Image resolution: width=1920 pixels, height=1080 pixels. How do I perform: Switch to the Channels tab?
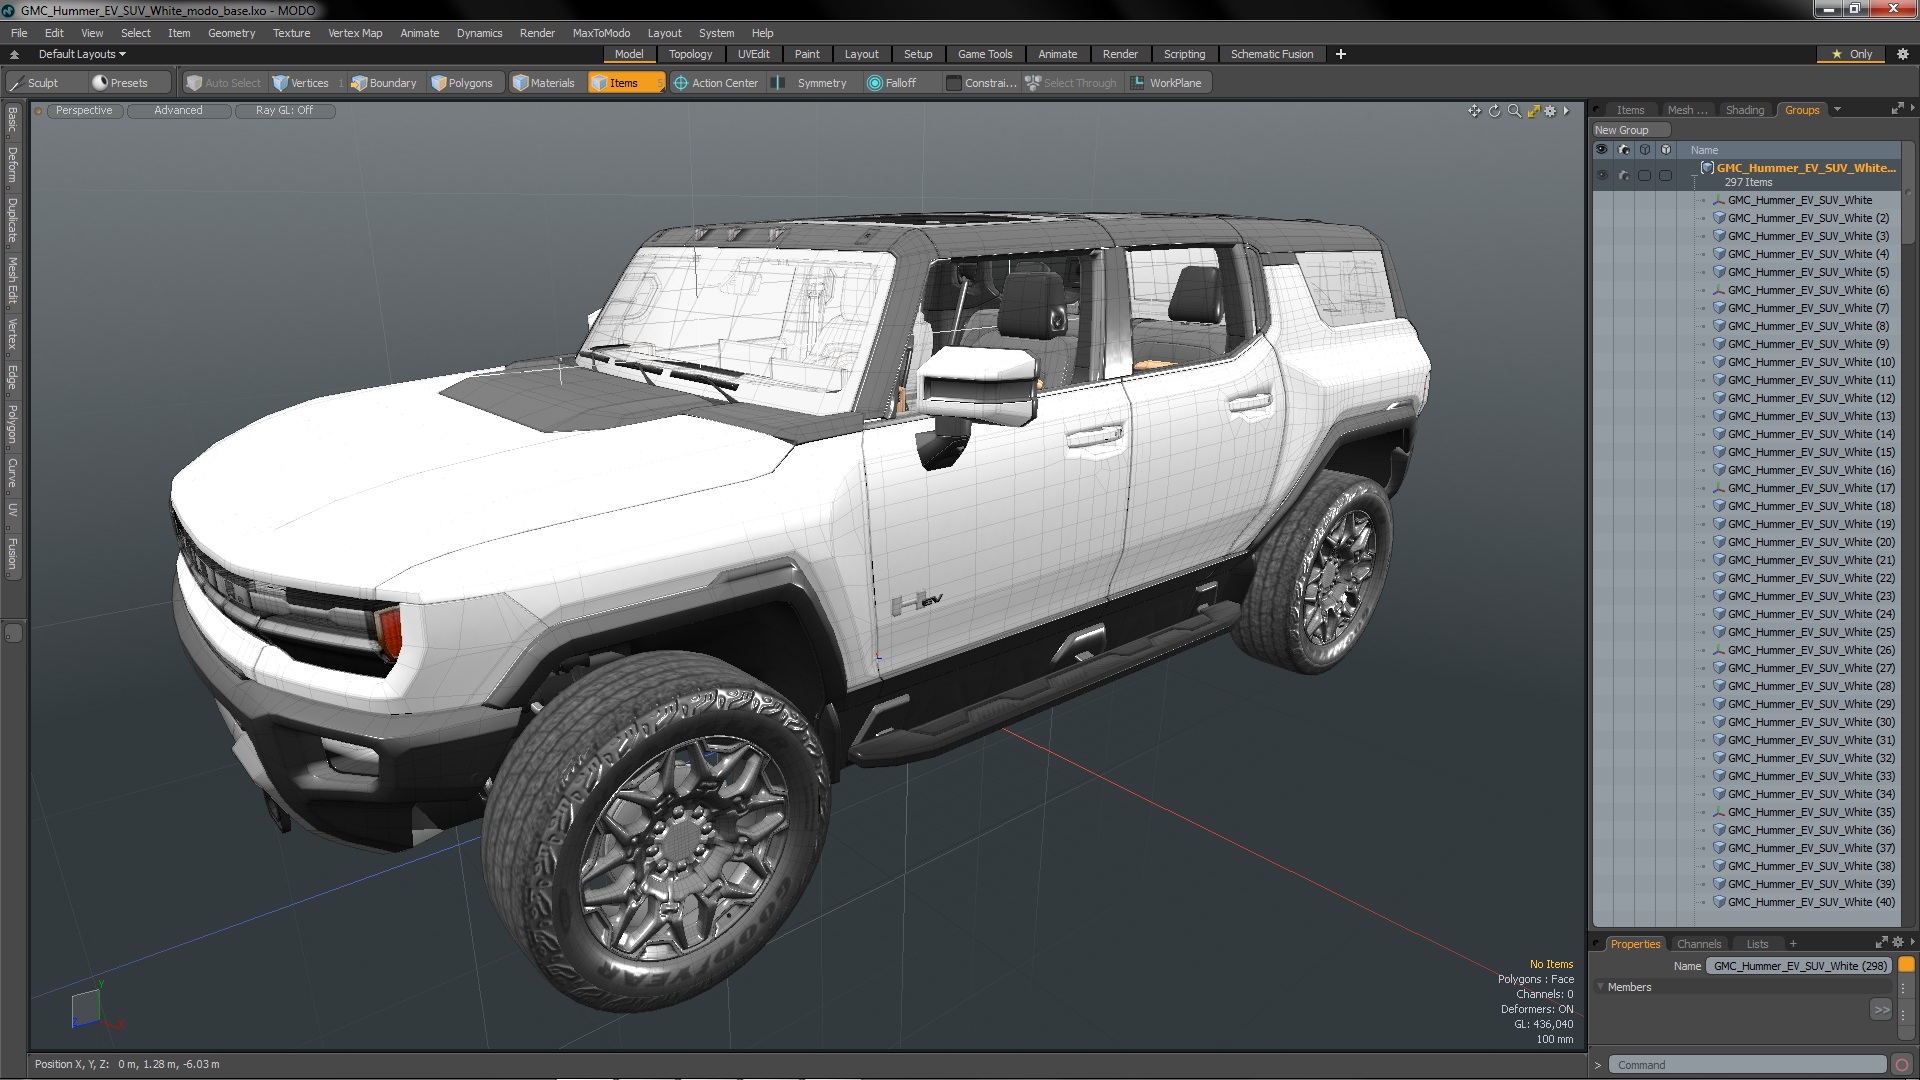coord(1698,944)
